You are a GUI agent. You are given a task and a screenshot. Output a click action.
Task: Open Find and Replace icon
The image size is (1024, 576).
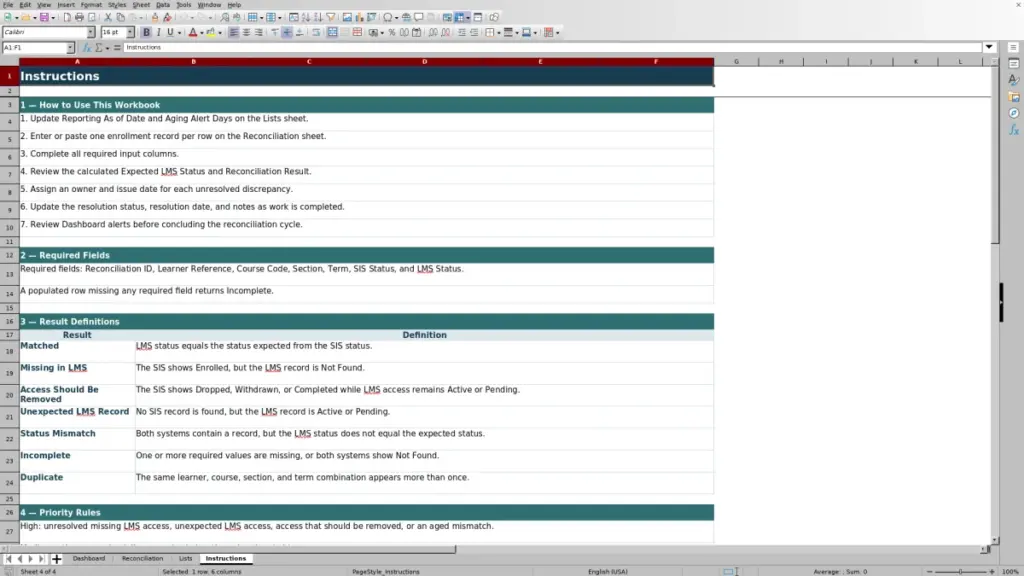(225, 17)
